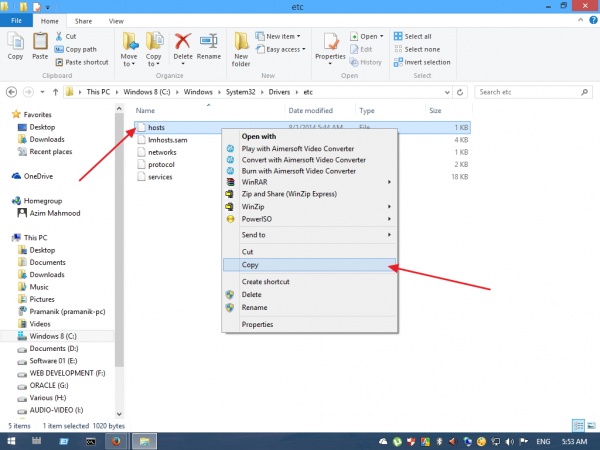Click Zip and Share (WinZip Express)
Screen dimensions: 600x450
point(310,194)
